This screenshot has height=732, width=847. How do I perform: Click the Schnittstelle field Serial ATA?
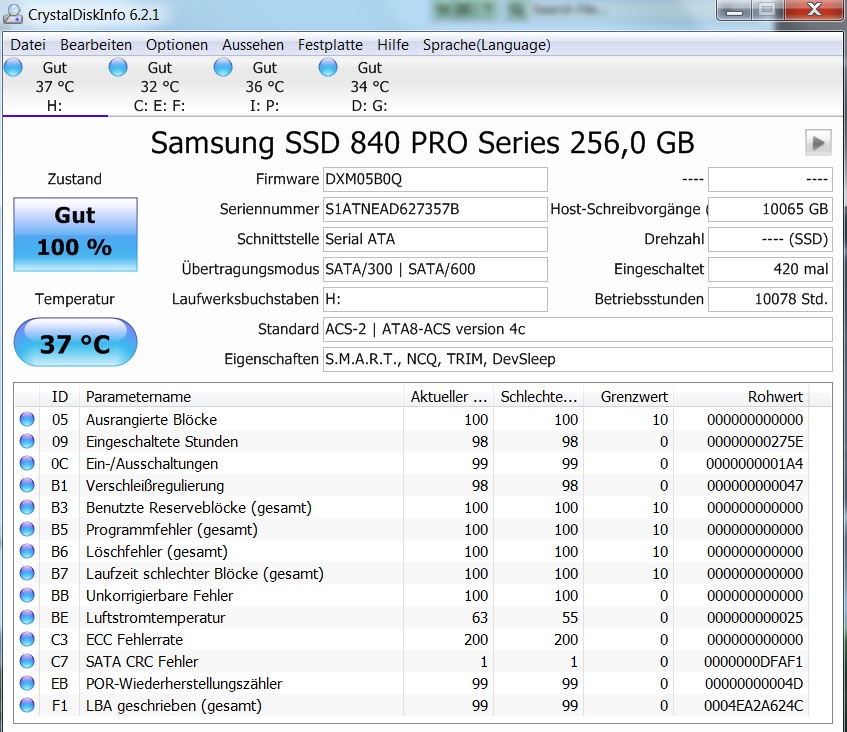[435, 239]
